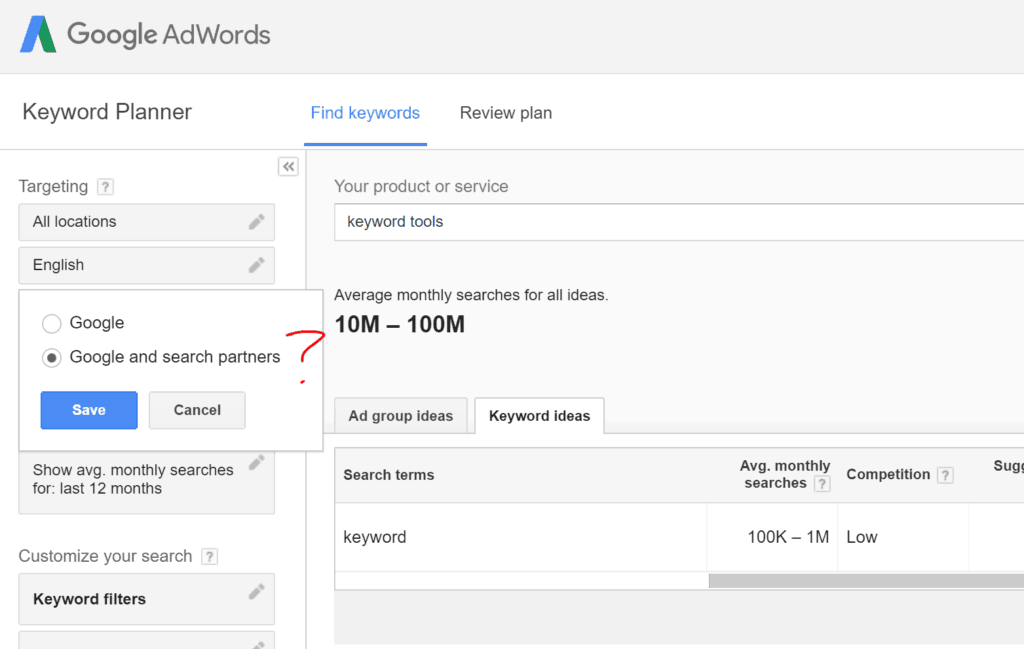Click the horizontal table scrollbar

866,580
